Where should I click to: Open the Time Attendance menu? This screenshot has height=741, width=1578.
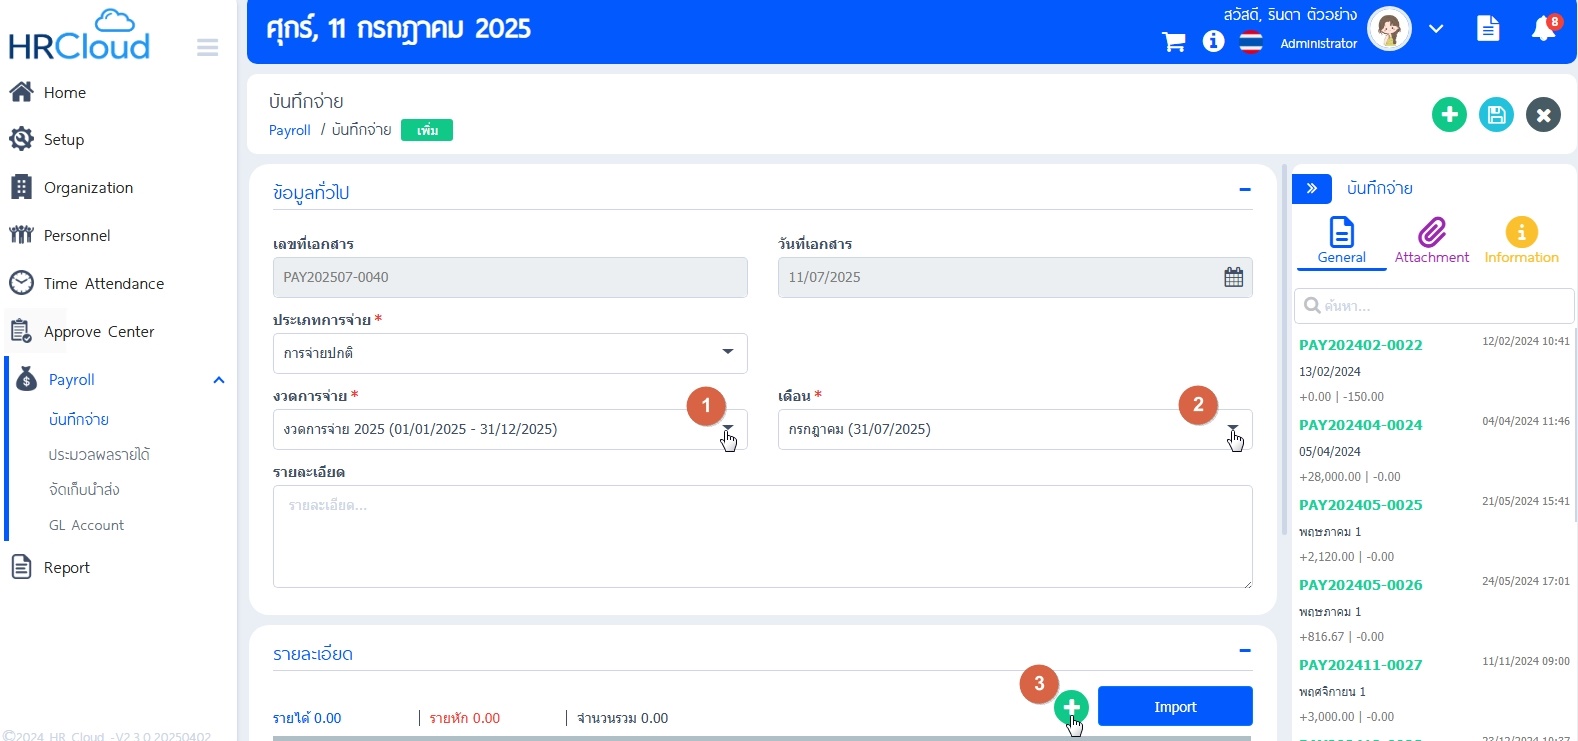pyautogui.click(x=103, y=284)
